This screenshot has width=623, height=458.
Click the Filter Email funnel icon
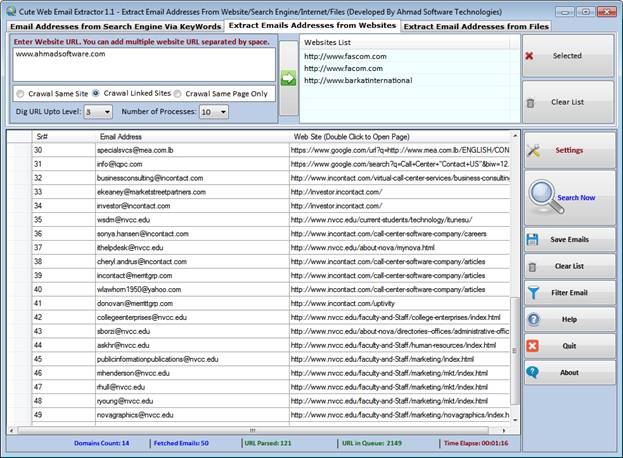(533, 292)
